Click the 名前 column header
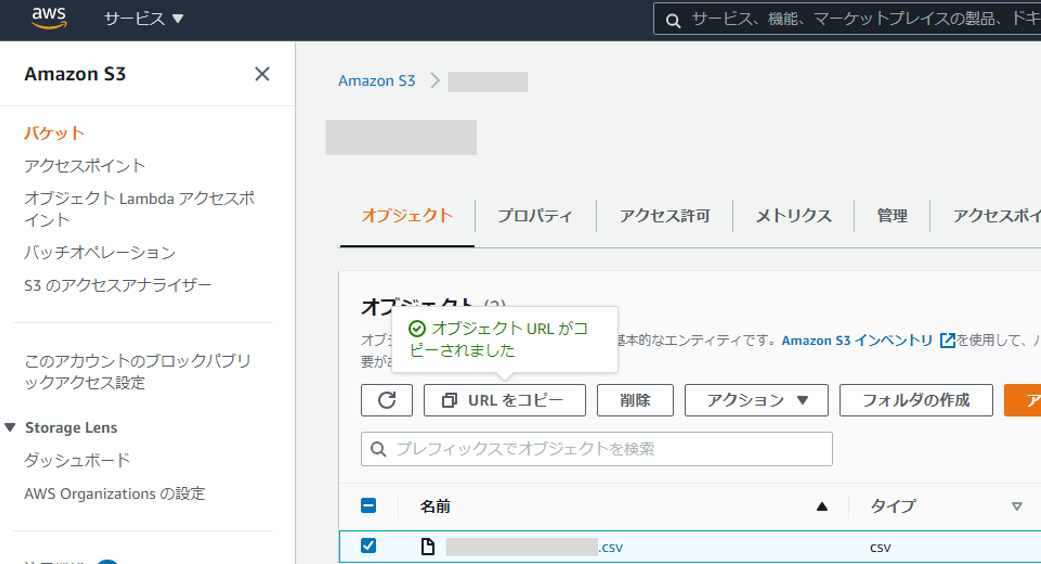The image size is (1041, 564). (435, 507)
